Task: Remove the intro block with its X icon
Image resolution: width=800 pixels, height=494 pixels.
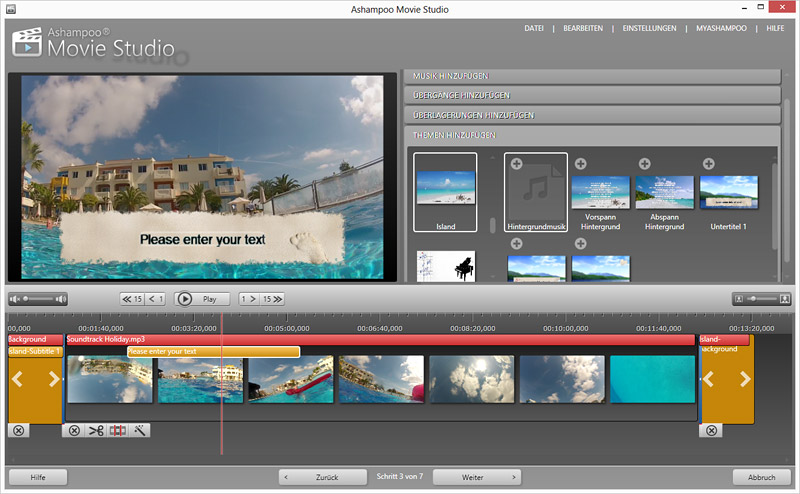Action: coord(19,430)
